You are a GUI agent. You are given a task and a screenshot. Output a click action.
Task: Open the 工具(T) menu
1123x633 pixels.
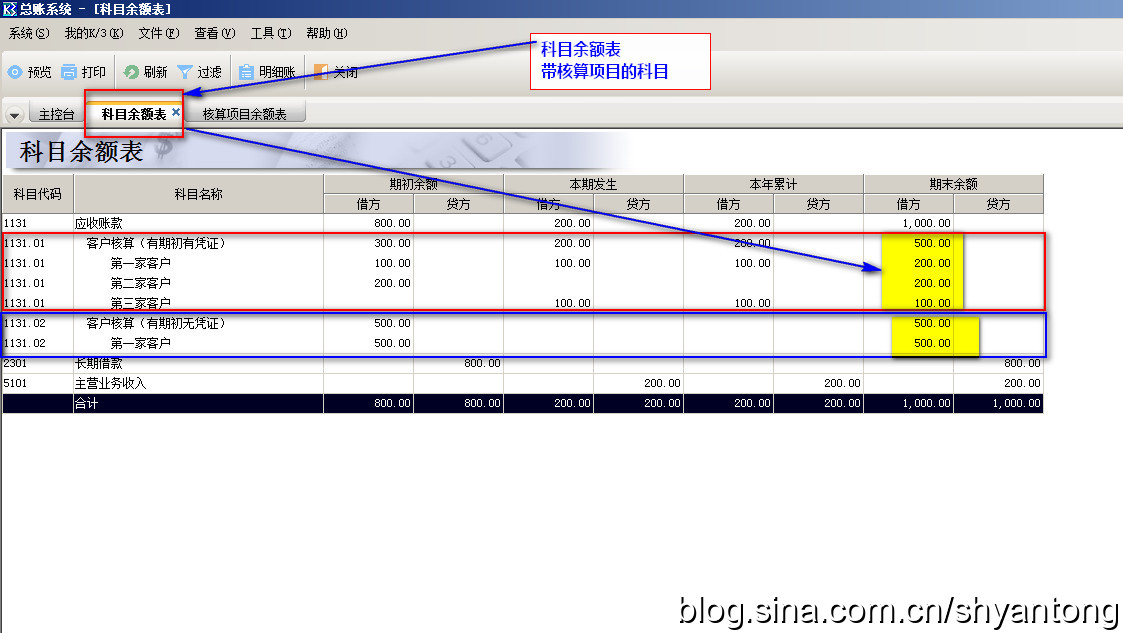pos(271,33)
